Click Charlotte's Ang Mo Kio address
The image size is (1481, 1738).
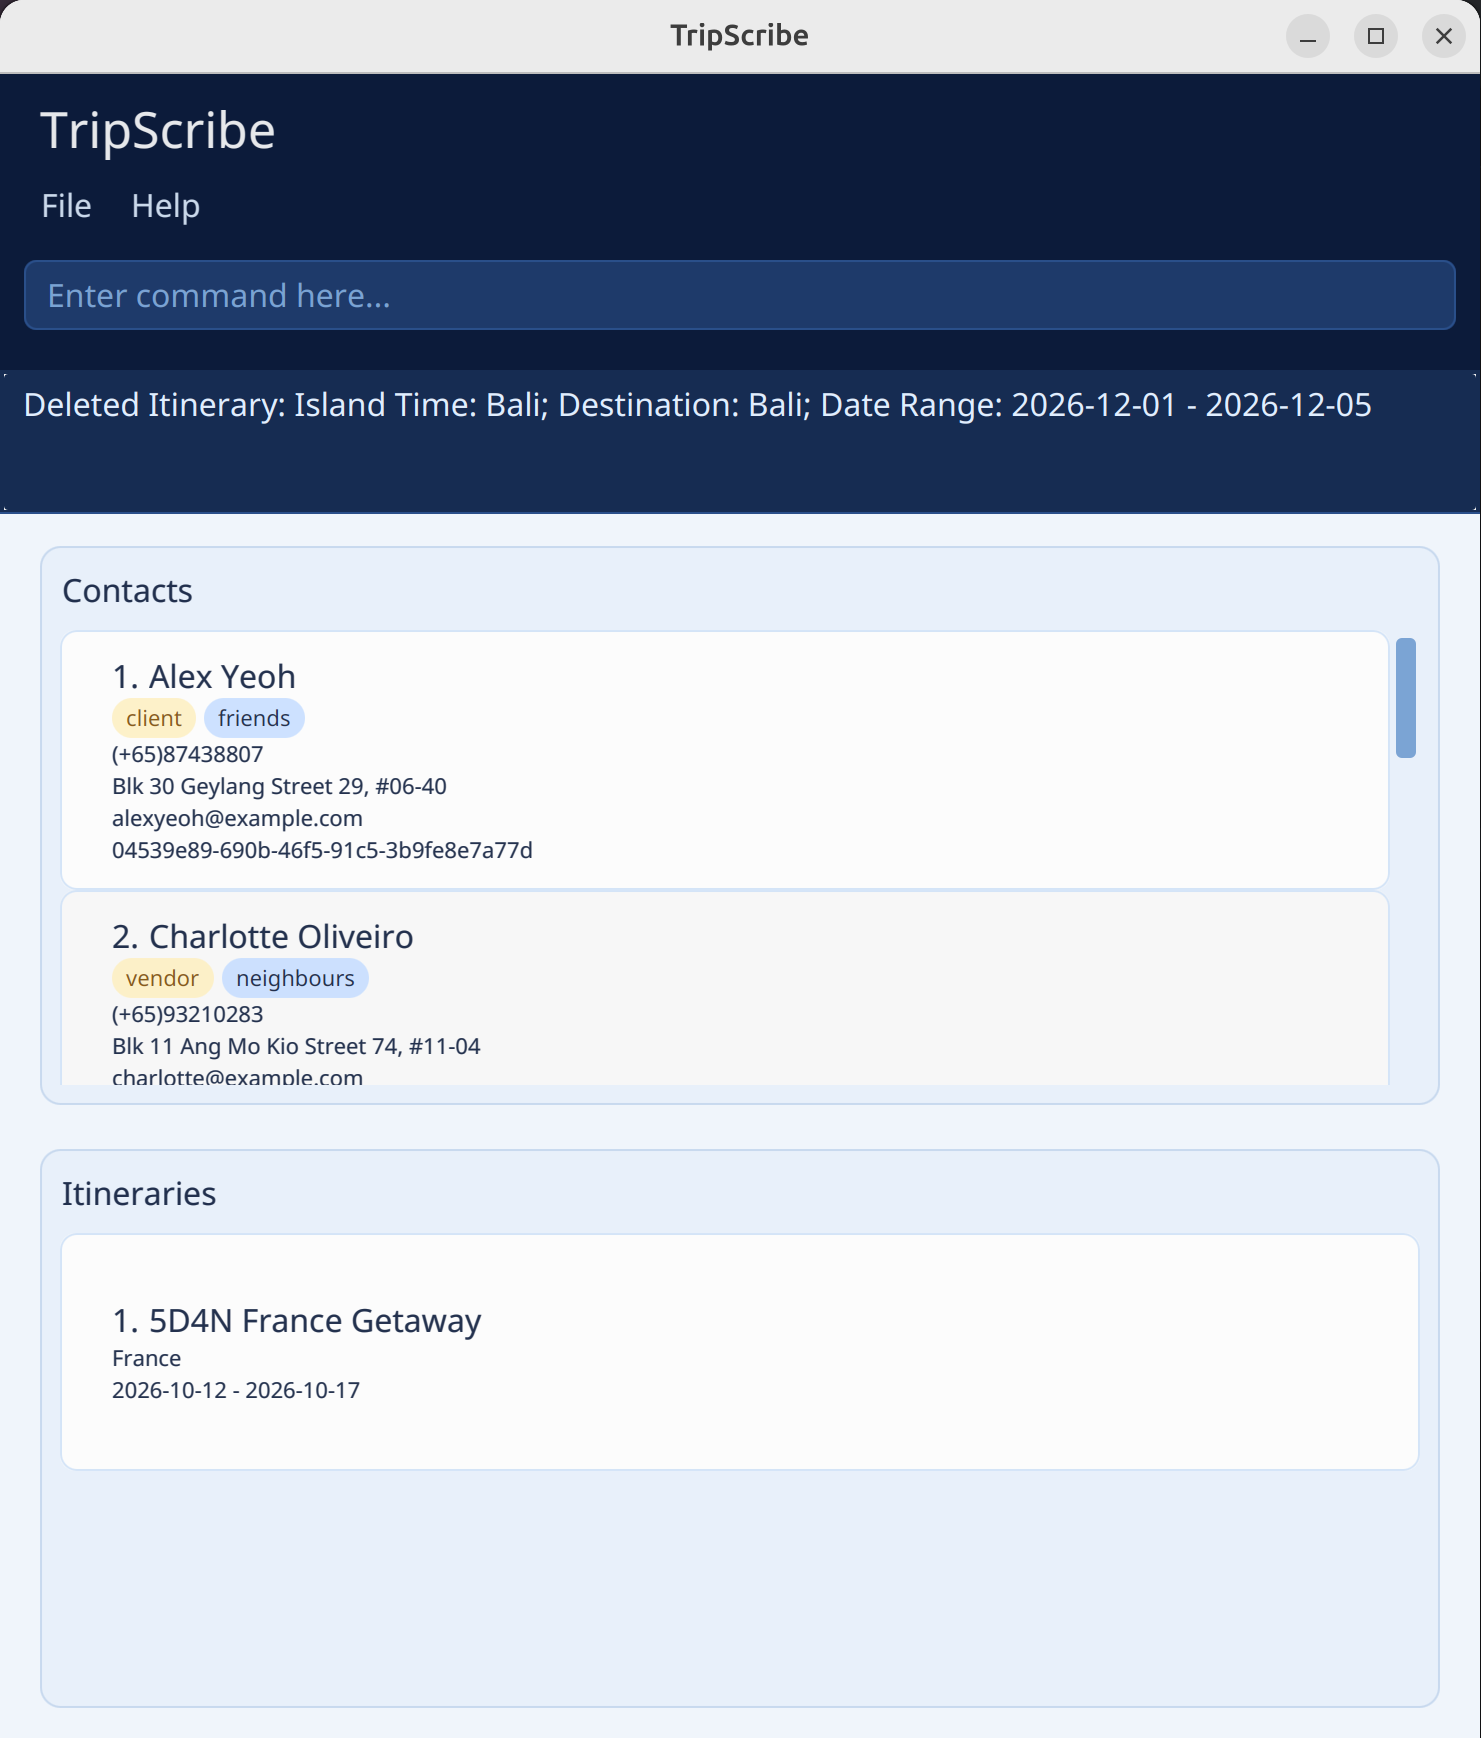click(296, 1046)
